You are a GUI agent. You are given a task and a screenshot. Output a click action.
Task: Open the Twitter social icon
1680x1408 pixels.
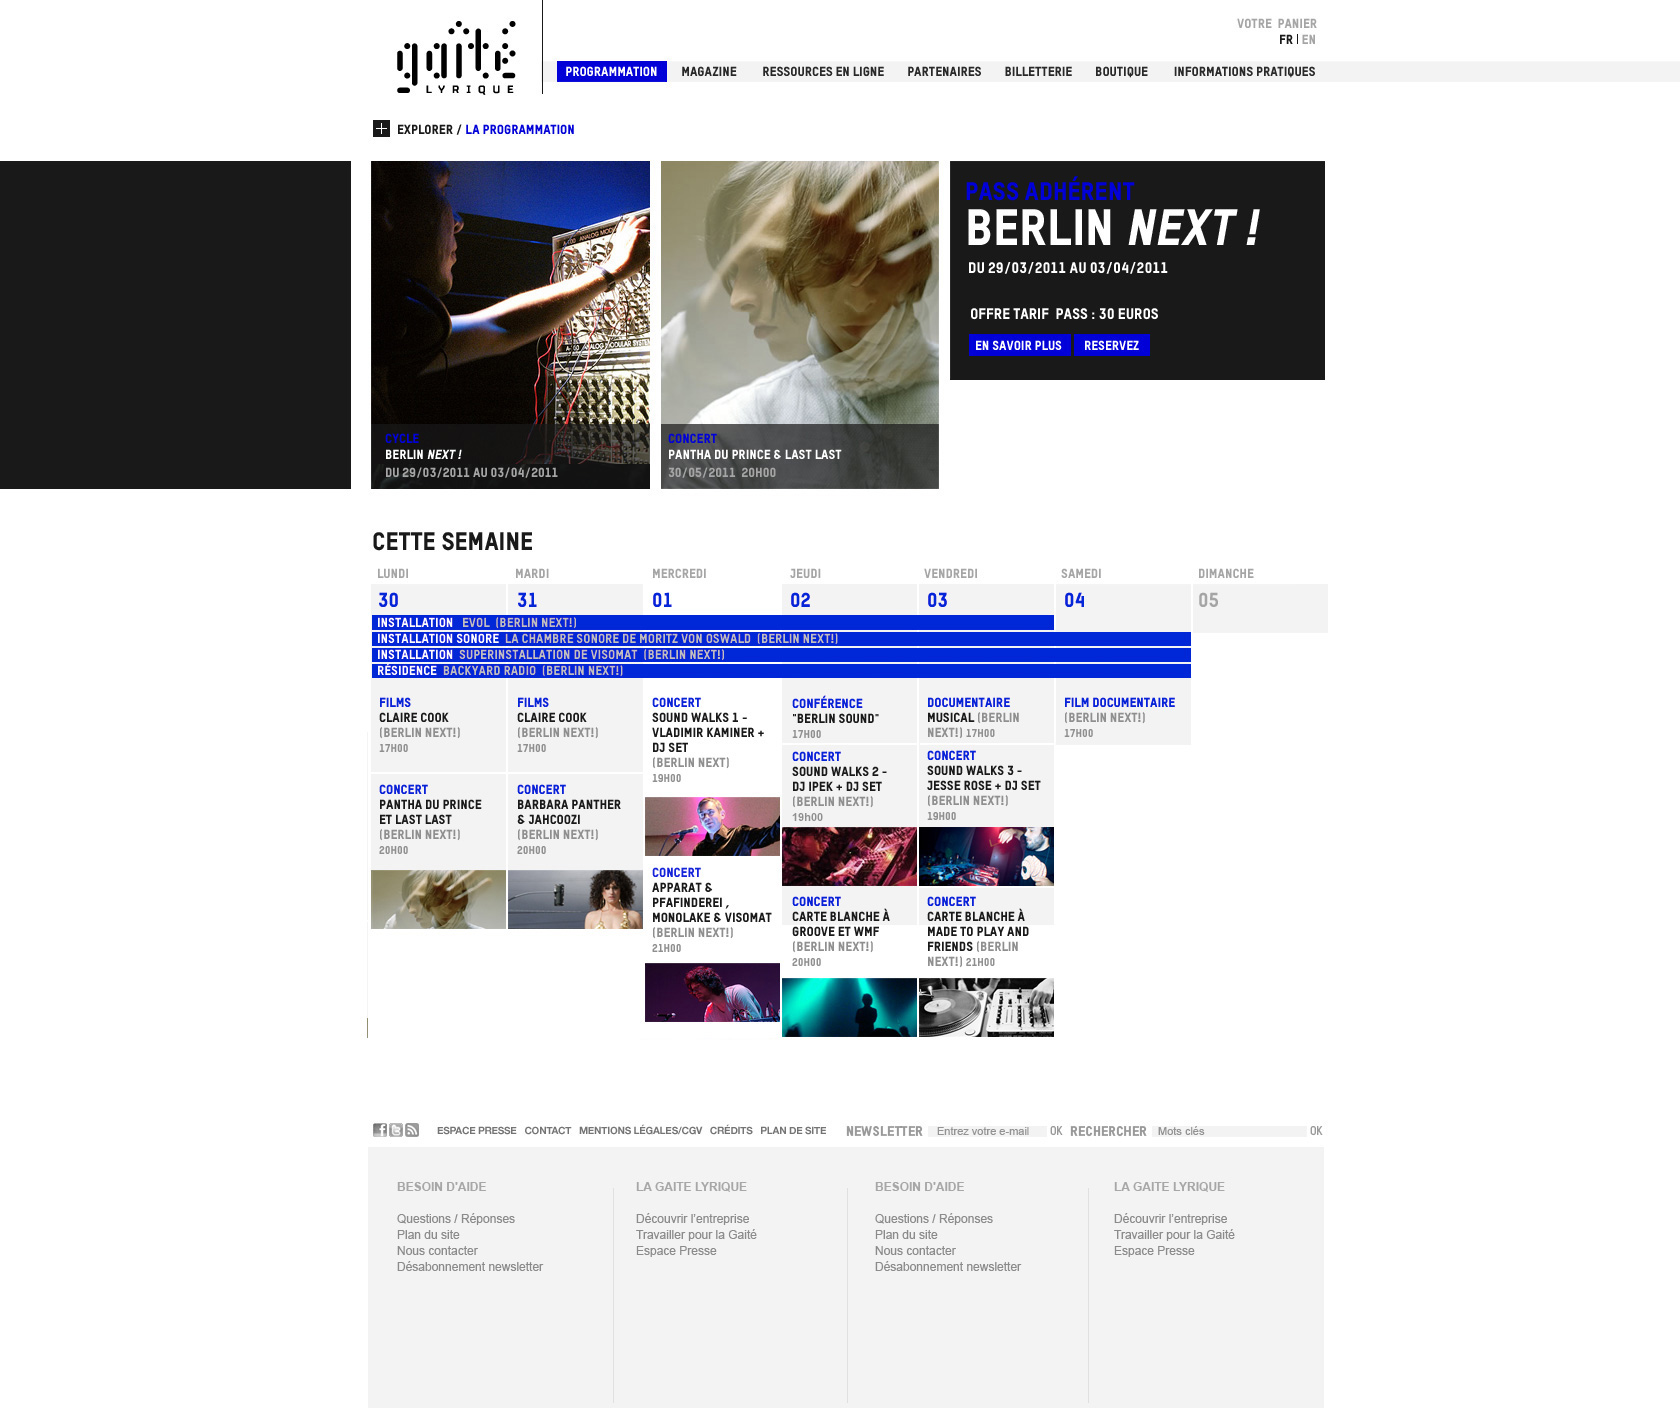396,1130
